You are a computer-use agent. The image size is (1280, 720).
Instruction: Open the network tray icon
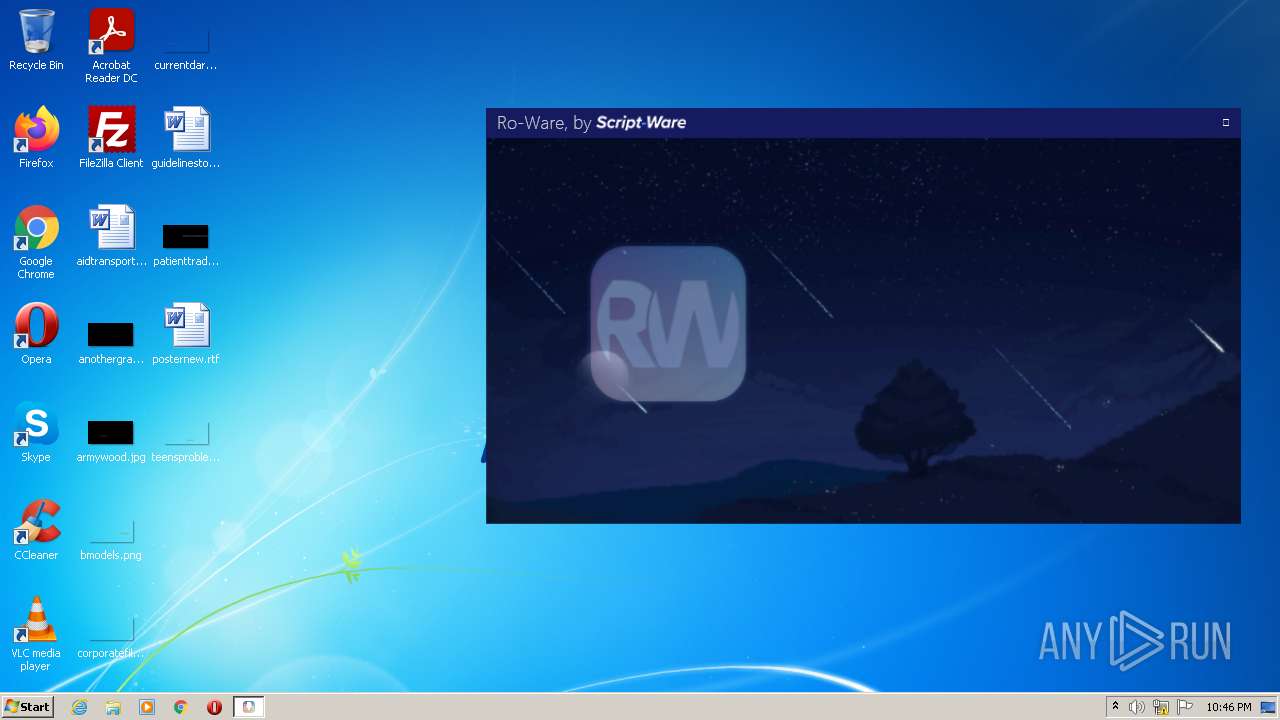[1161, 707]
